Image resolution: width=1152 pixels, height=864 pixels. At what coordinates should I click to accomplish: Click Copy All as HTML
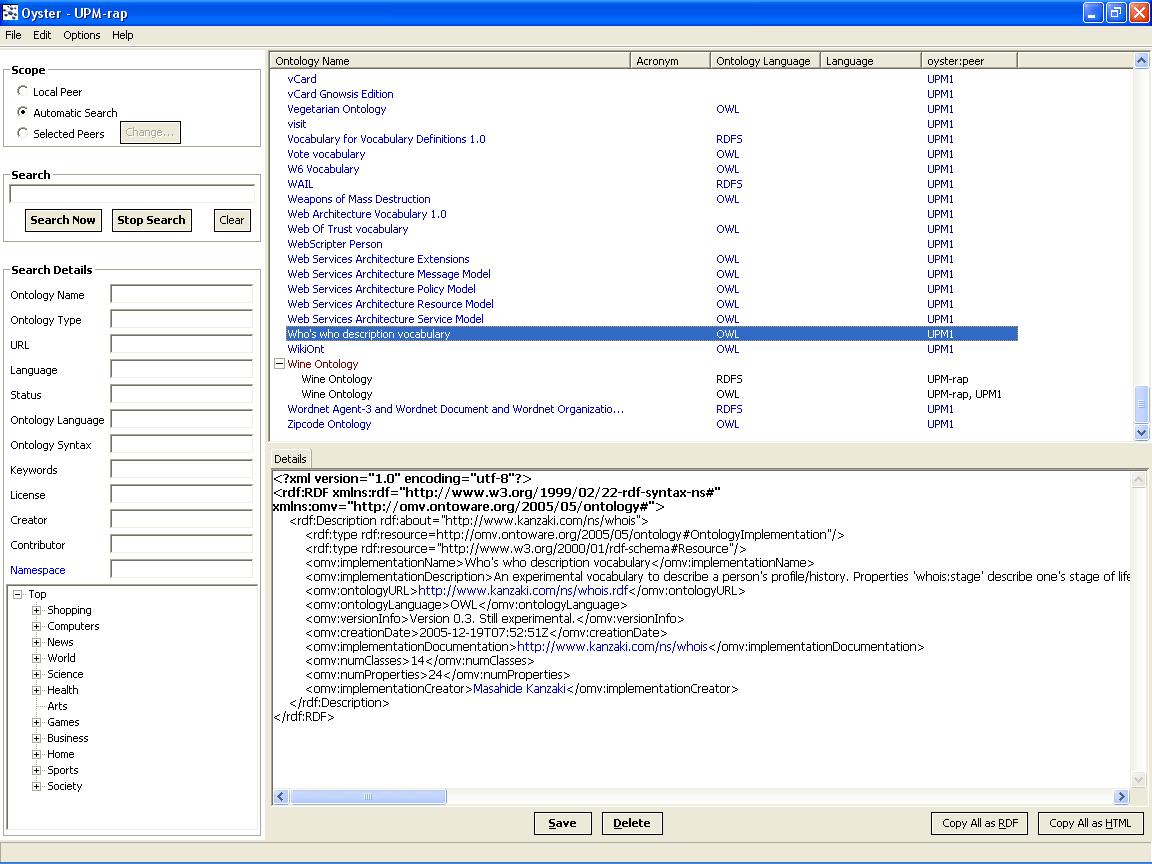point(1090,823)
